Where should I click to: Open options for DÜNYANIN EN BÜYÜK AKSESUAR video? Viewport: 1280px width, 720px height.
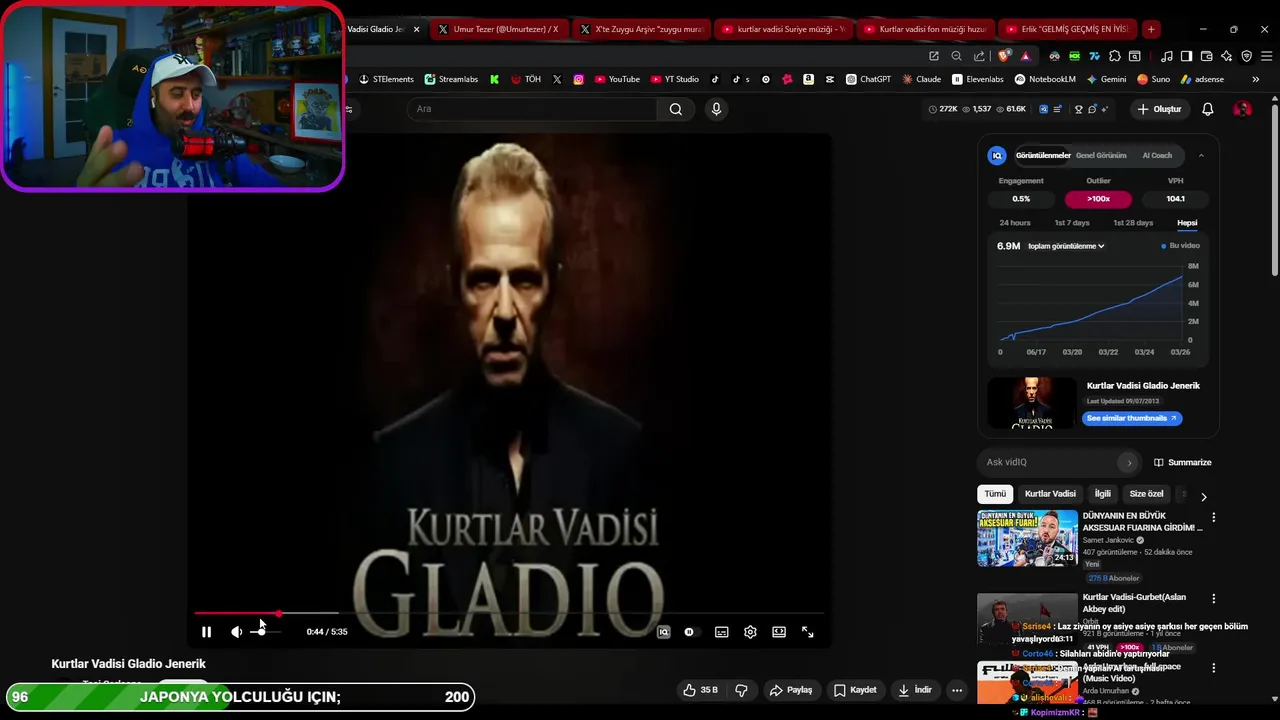pyautogui.click(x=1214, y=517)
